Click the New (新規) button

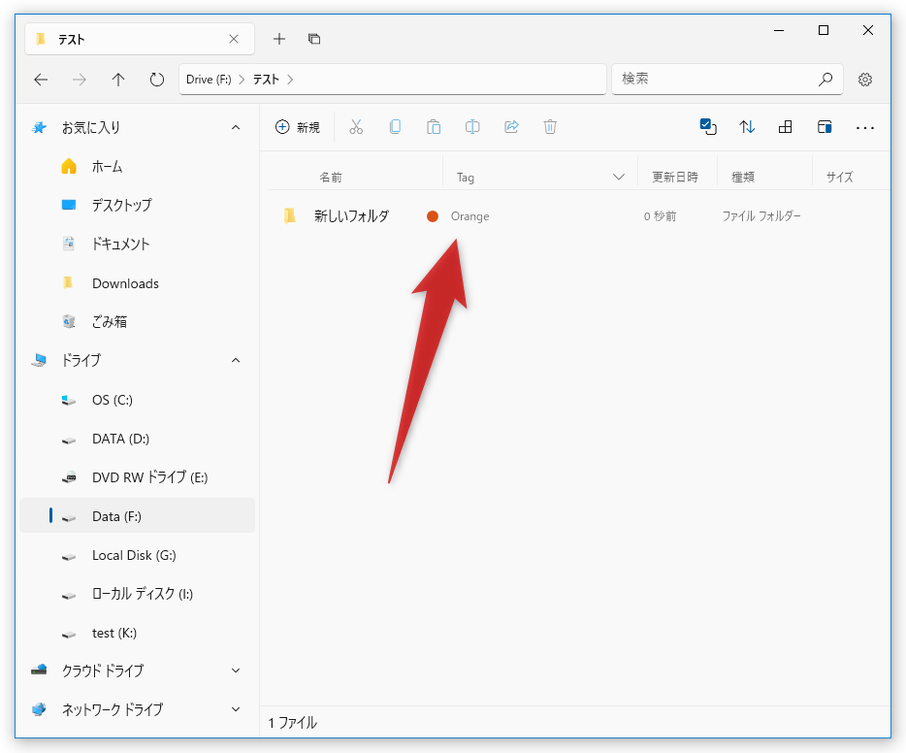click(298, 127)
